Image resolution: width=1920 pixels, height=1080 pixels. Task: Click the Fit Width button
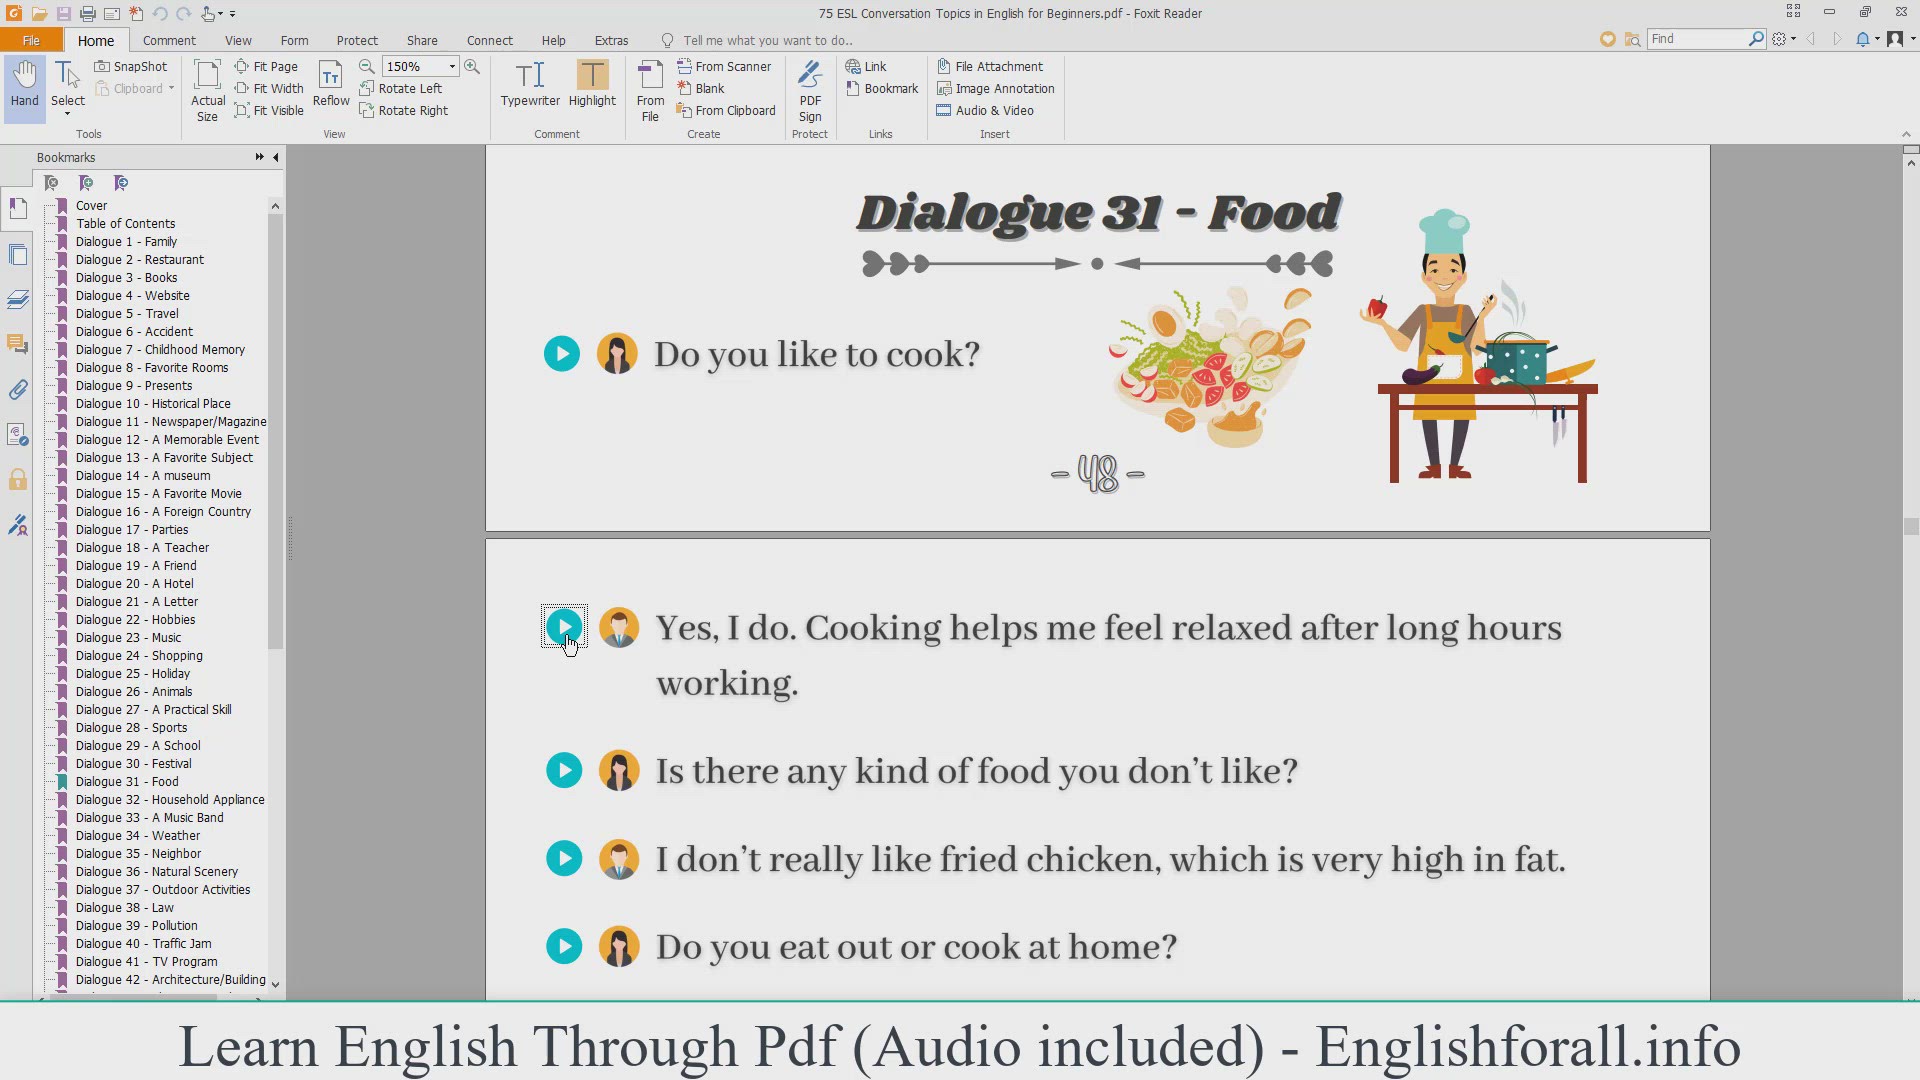269,88
